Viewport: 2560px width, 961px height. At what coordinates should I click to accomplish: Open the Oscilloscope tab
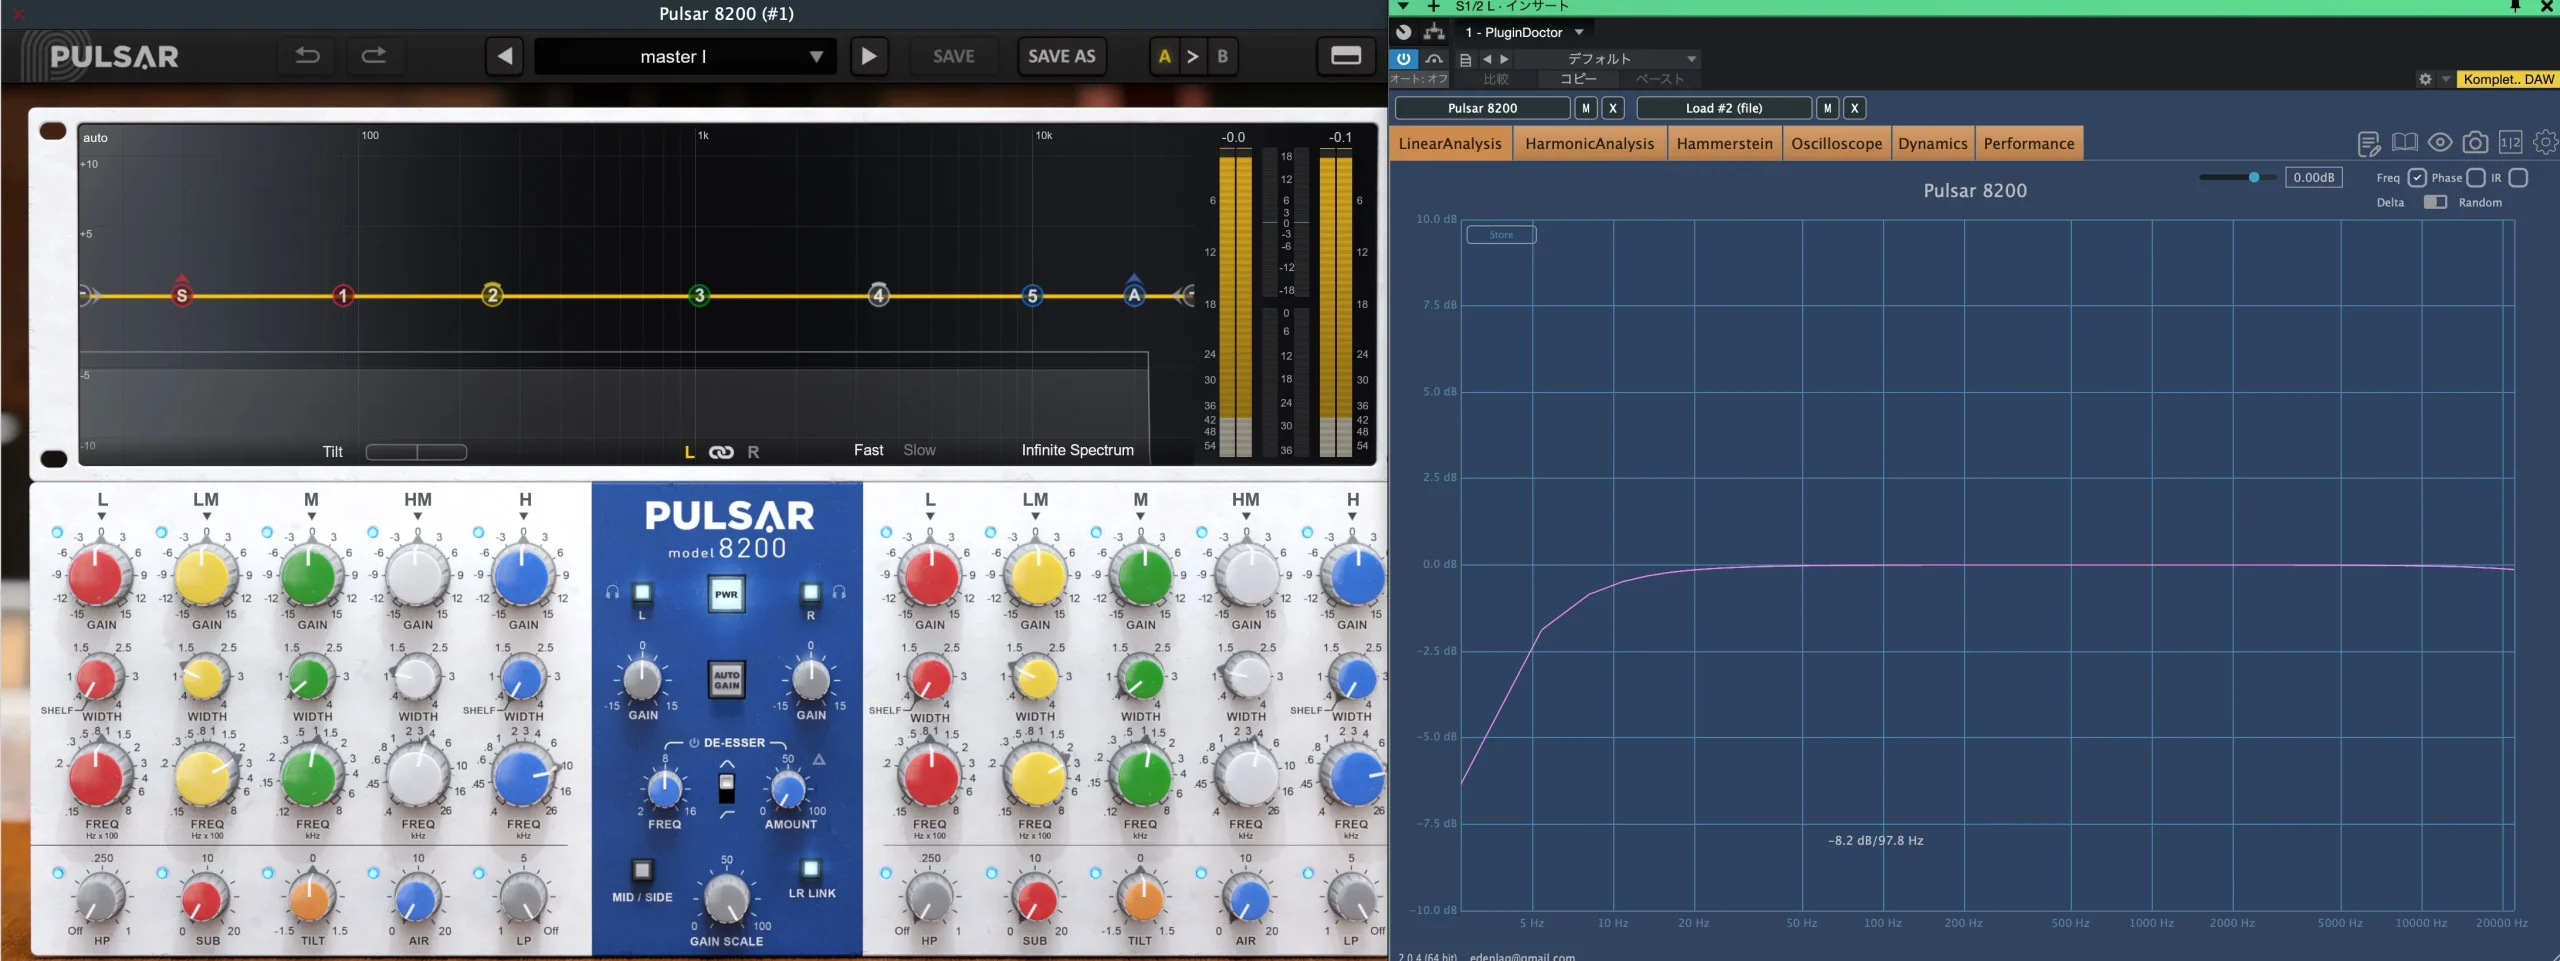click(1836, 144)
